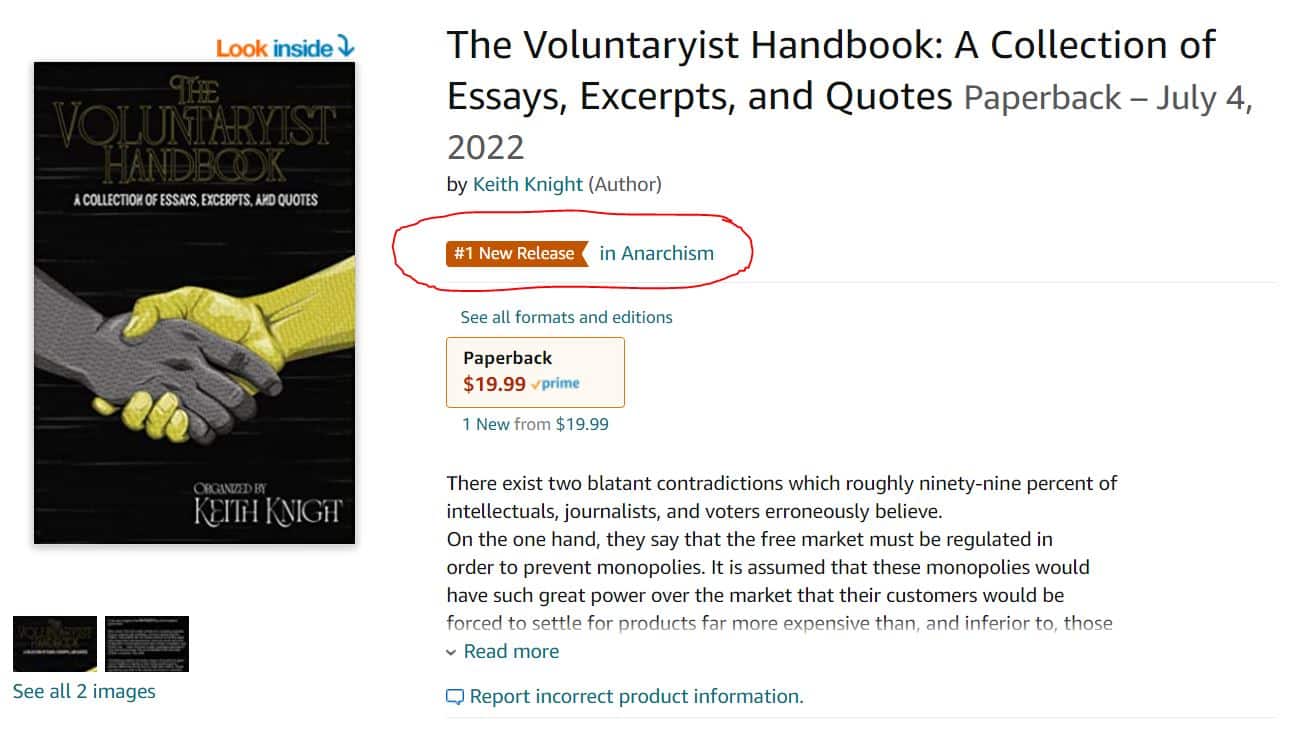Click the Look inside arrow icon
Screen dimensions: 1299x733
click(x=345, y=46)
